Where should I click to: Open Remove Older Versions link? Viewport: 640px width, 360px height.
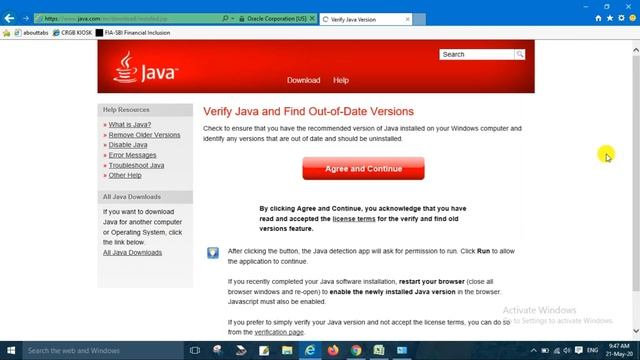coord(144,135)
